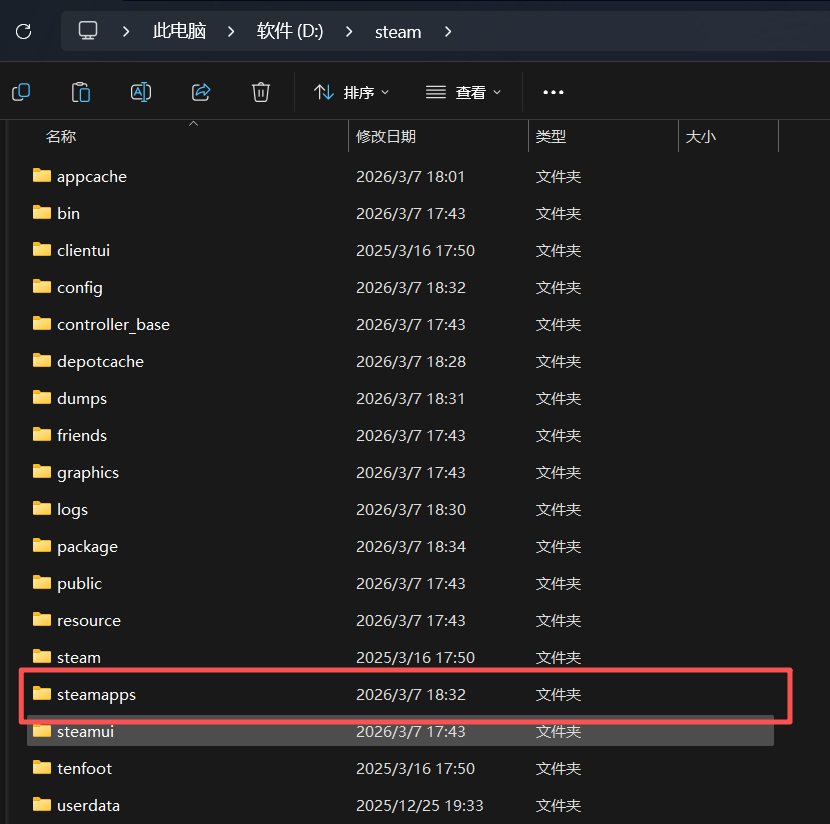Expand chevron after 软件 (D:)

pos(349,32)
